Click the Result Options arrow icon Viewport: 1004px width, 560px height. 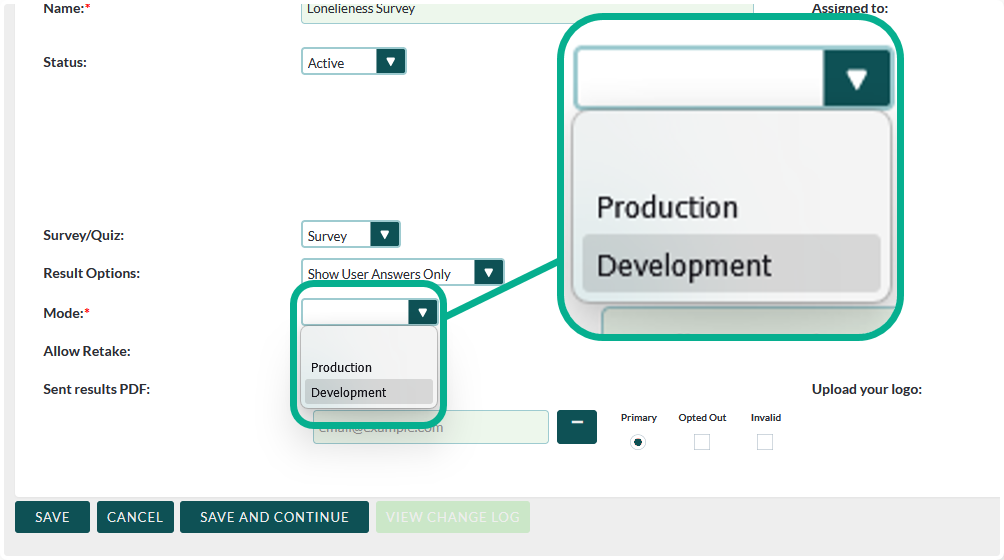[x=489, y=273]
